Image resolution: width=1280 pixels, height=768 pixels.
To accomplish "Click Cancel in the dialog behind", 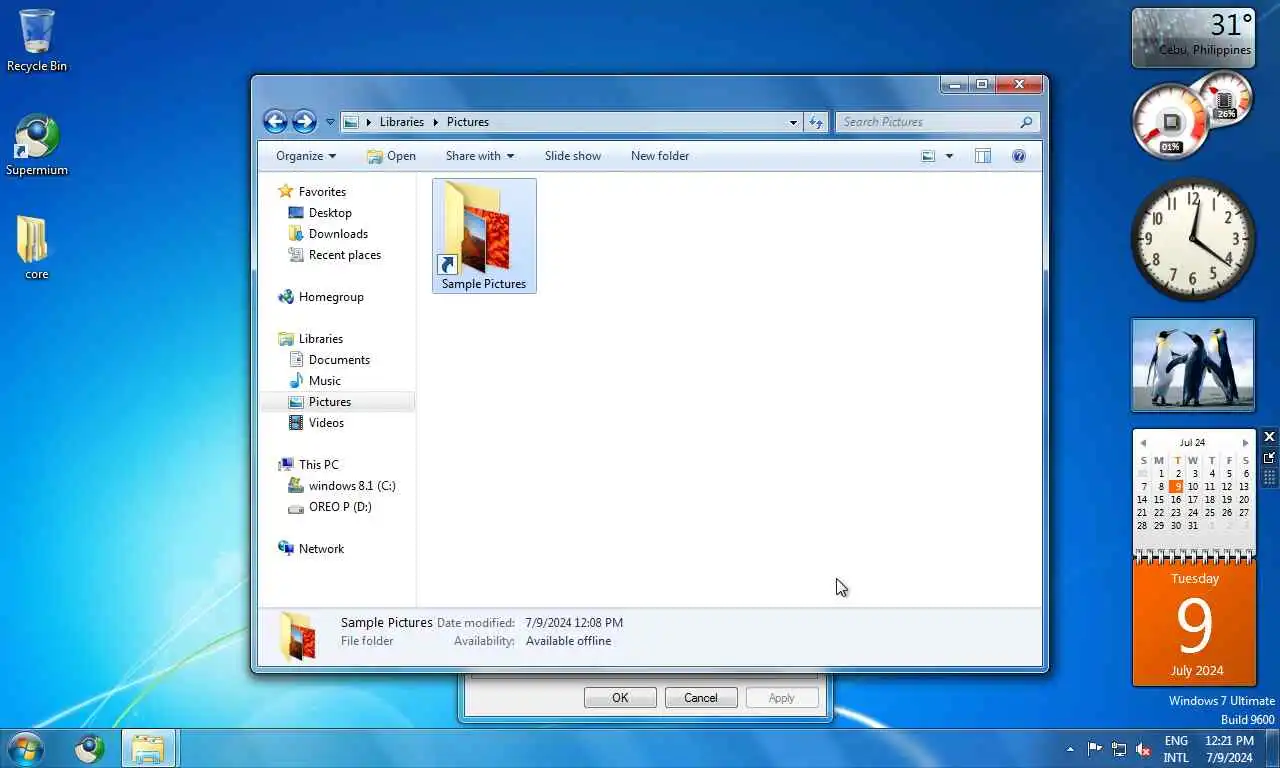I will [701, 698].
